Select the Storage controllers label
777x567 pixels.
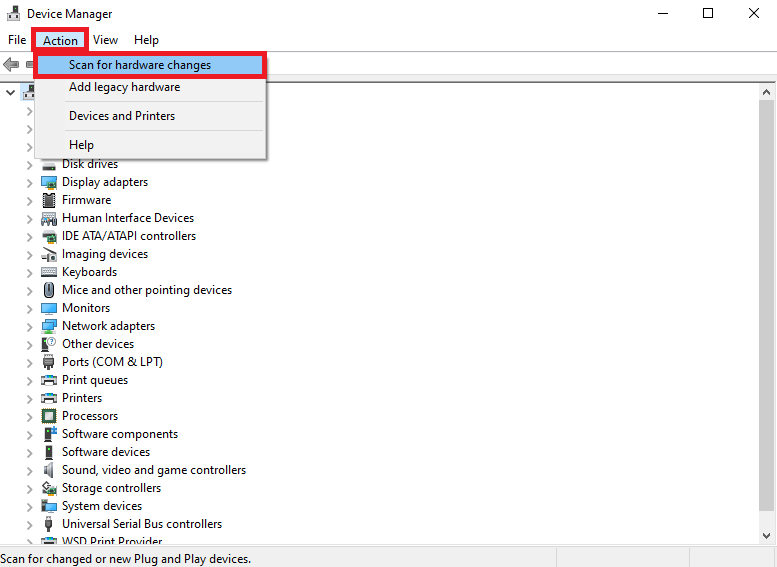pyautogui.click(x=111, y=488)
